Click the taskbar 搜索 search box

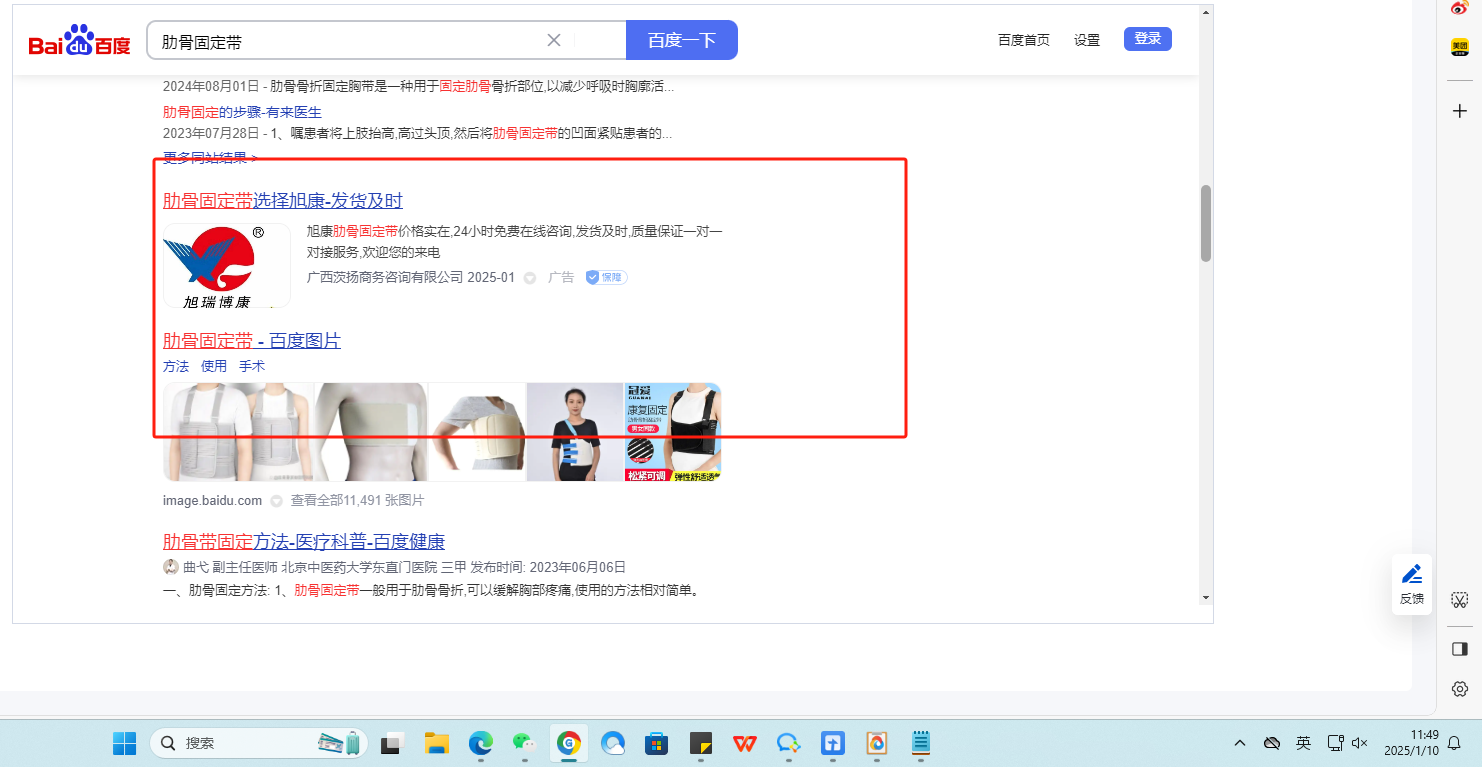259,743
